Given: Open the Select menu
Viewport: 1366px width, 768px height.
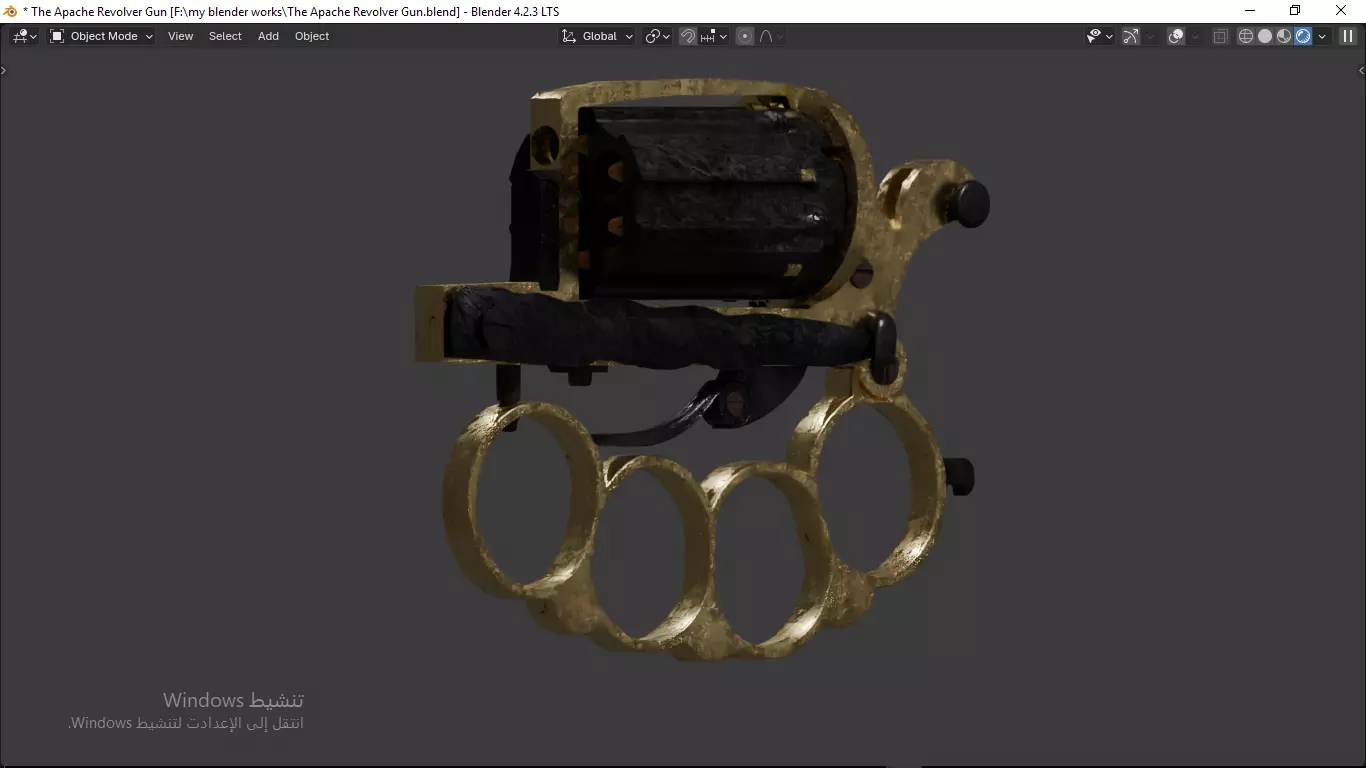Looking at the screenshot, I should coord(225,36).
